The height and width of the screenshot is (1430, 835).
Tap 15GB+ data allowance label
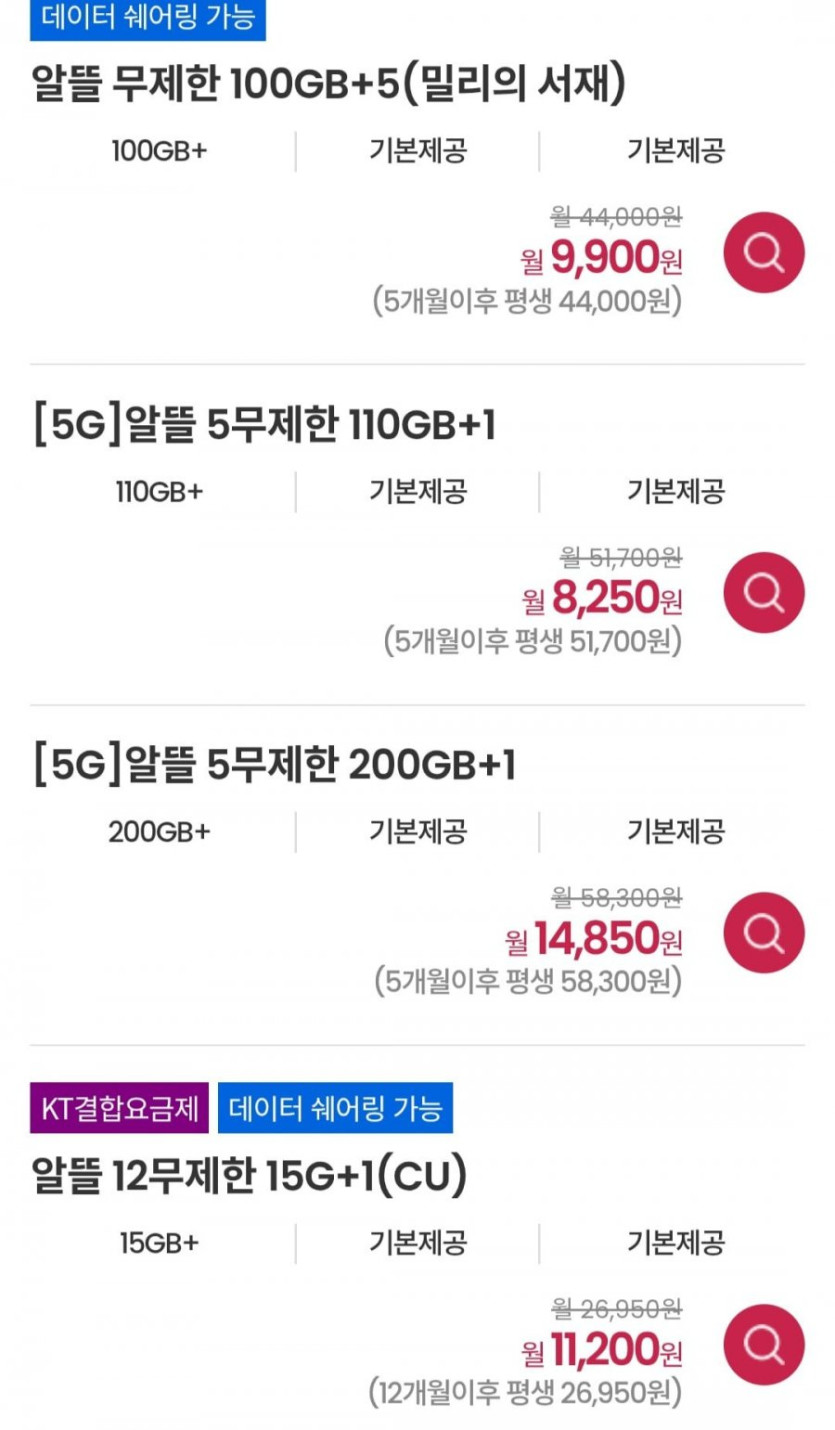pyautogui.click(x=160, y=1243)
